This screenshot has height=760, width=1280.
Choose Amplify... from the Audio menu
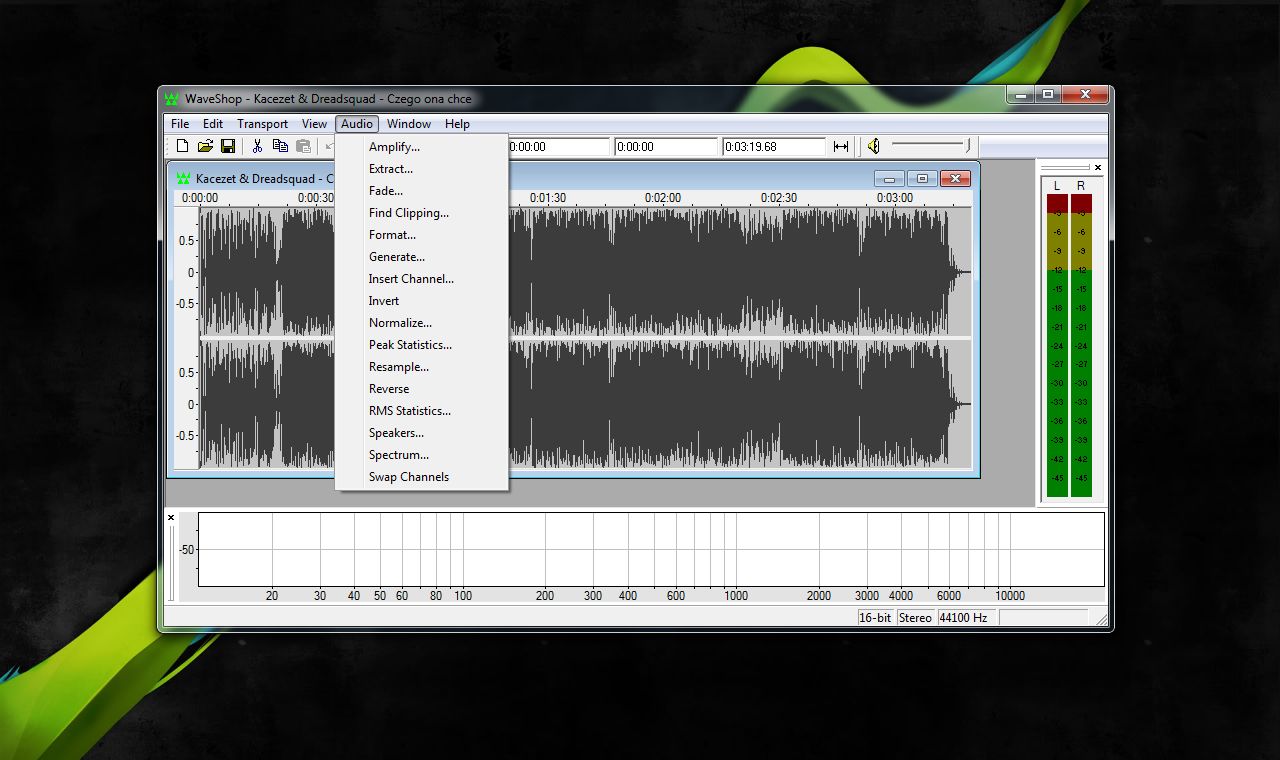pos(422,147)
